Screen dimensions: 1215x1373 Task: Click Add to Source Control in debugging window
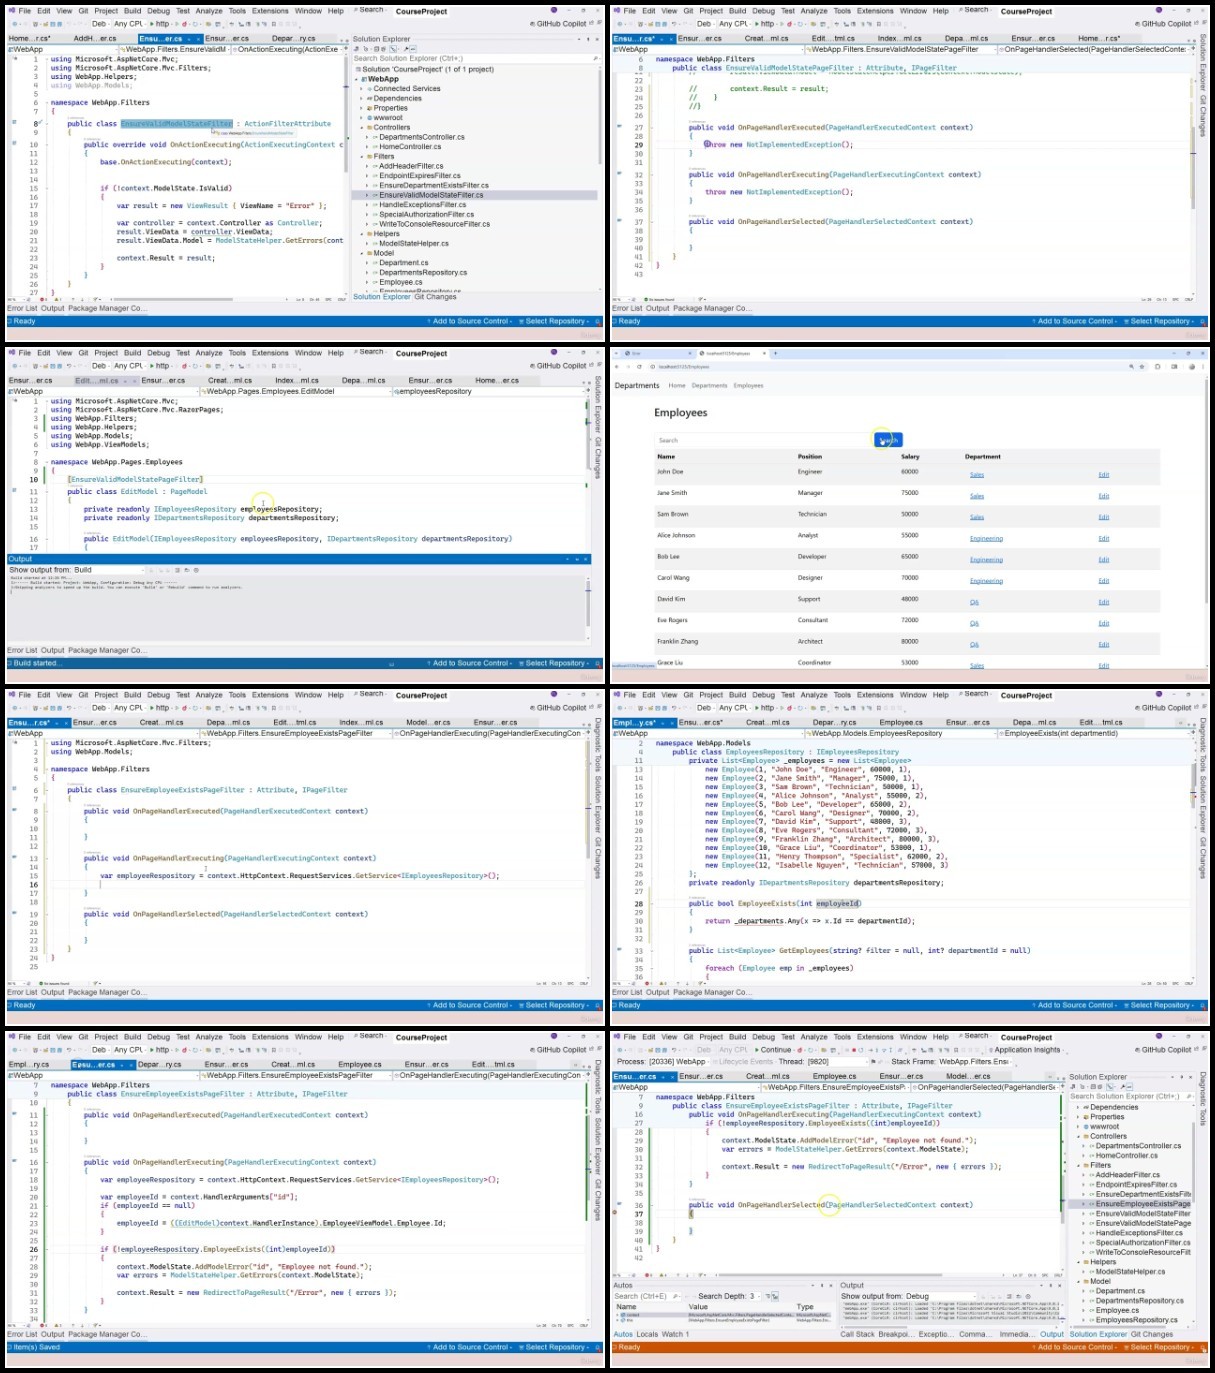1075,1347
